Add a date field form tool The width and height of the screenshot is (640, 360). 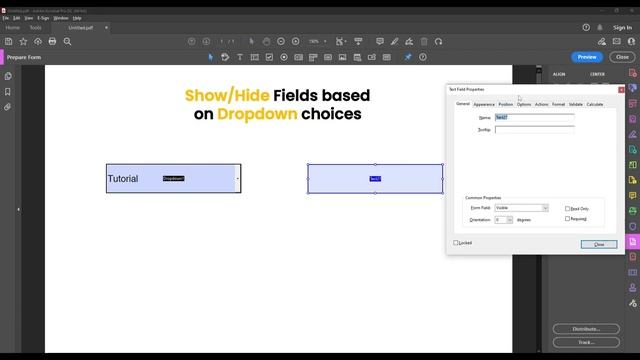[x=357, y=57]
